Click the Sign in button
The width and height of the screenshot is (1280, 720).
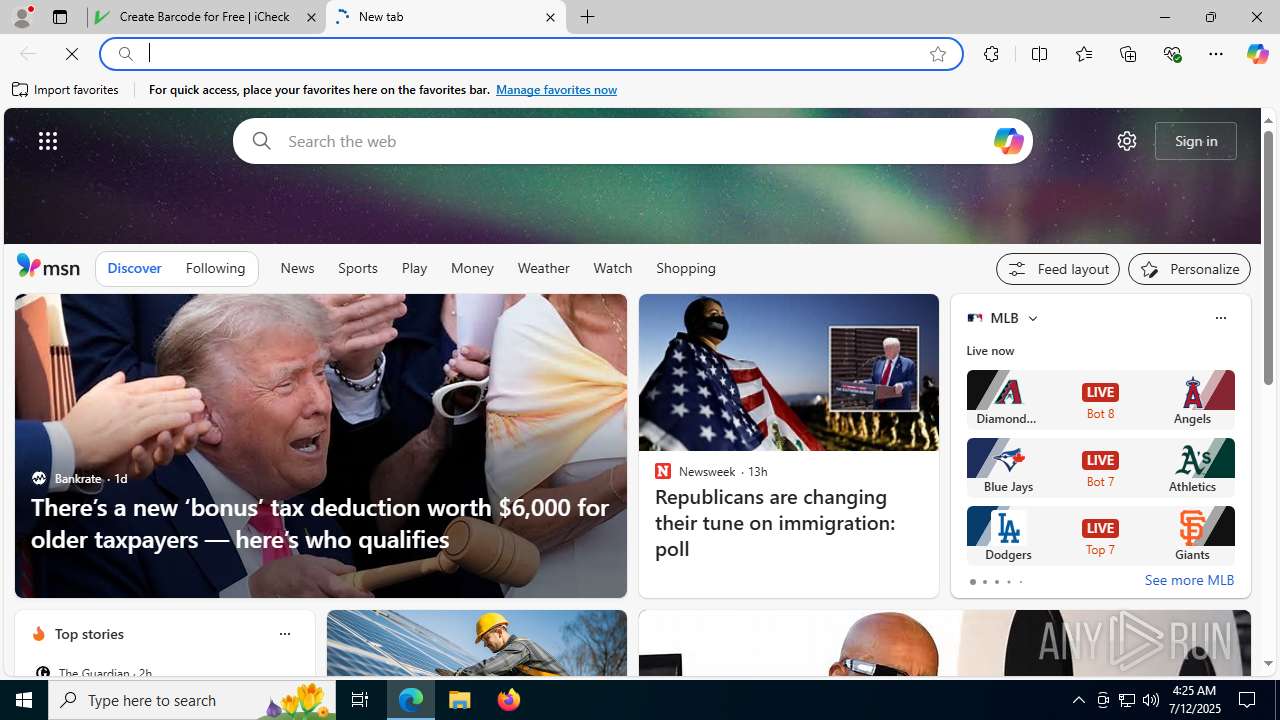pyautogui.click(x=1196, y=141)
